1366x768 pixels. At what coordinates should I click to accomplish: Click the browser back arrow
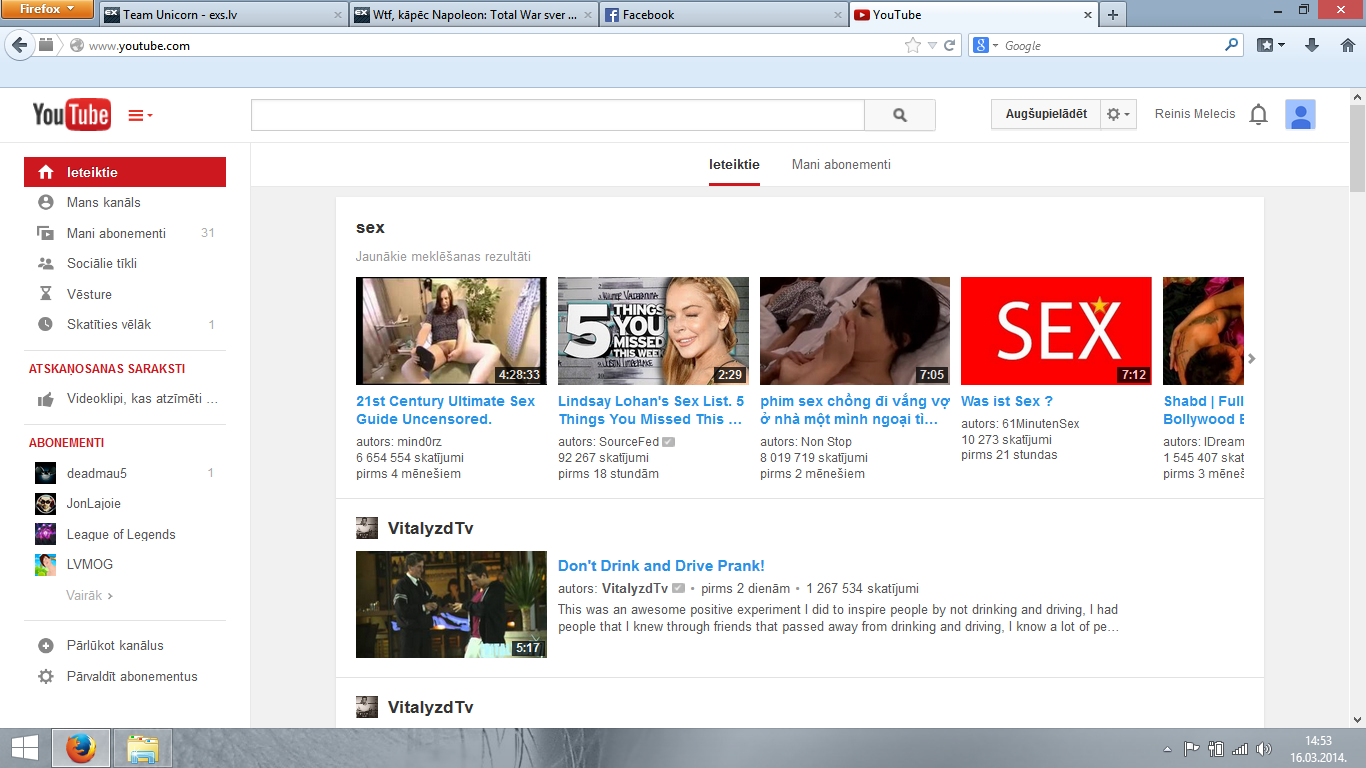click(x=20, y=45)
